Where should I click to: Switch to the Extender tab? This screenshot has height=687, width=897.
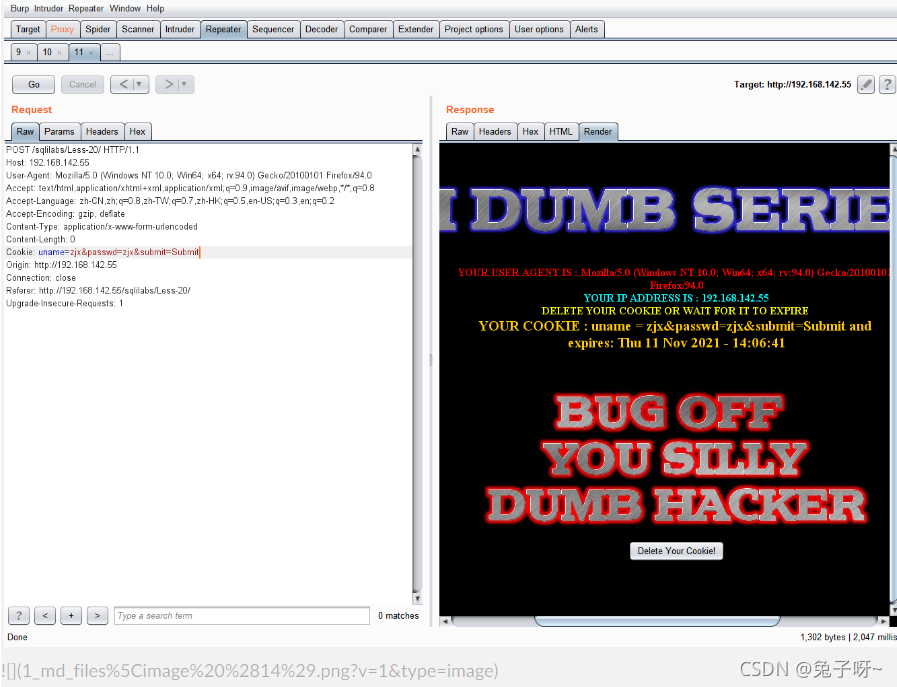[x=416, y=29]
